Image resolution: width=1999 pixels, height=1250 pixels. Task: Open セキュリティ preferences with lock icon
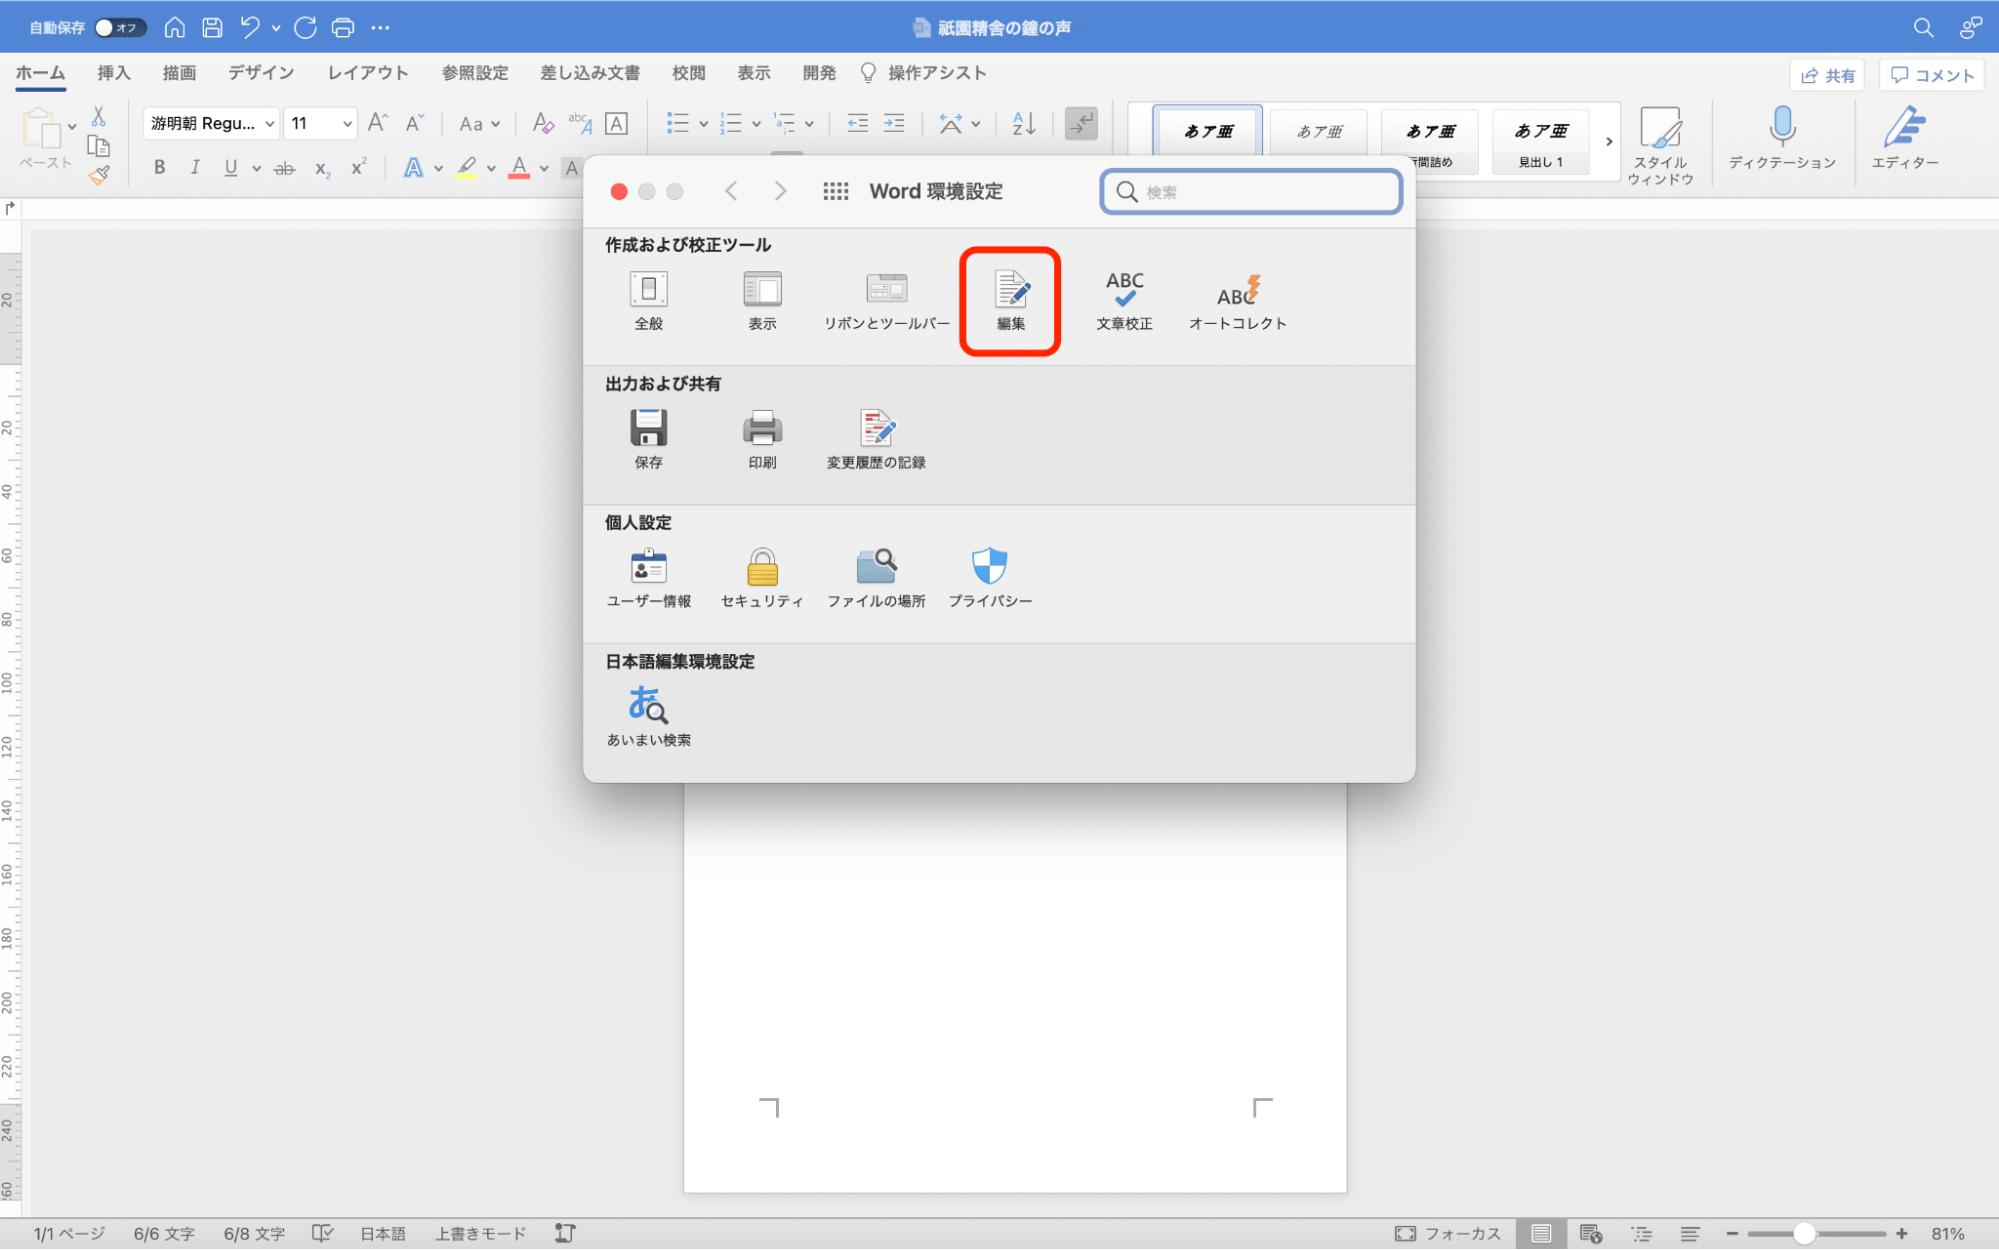coord(762,578)
